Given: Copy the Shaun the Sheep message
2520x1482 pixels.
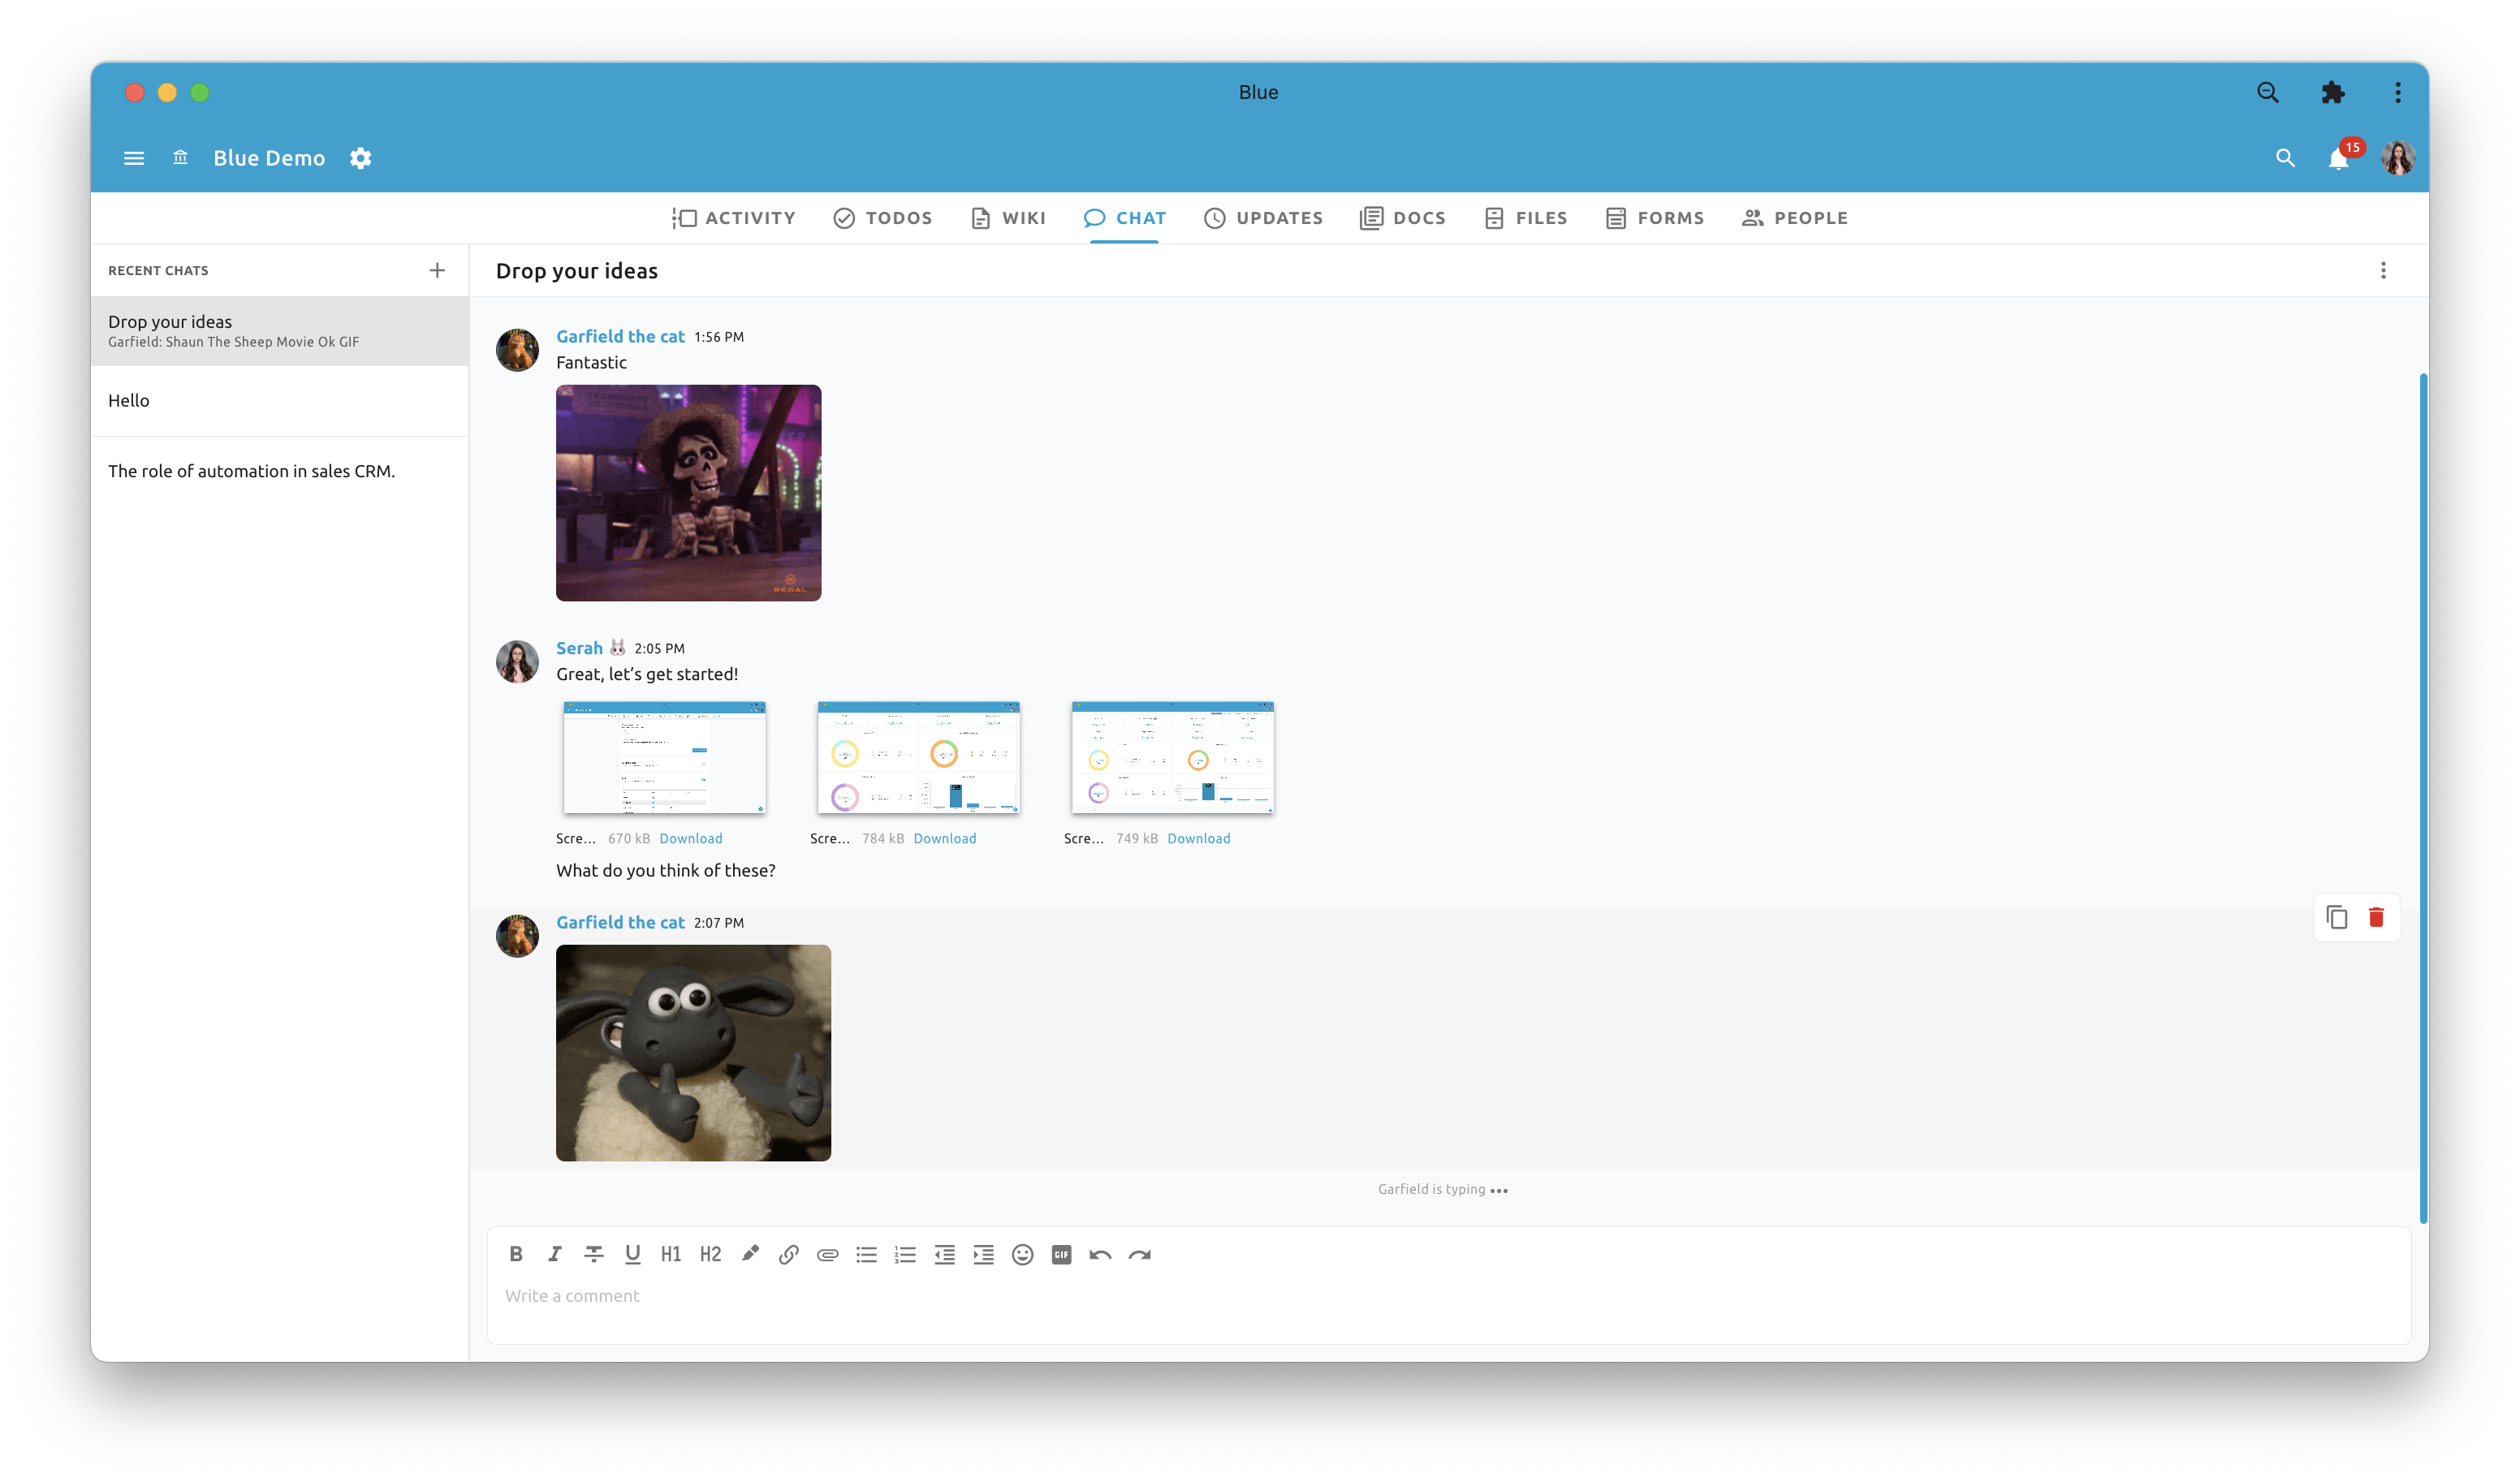Looking at the screenshot, I should [x=2337, y=917].
